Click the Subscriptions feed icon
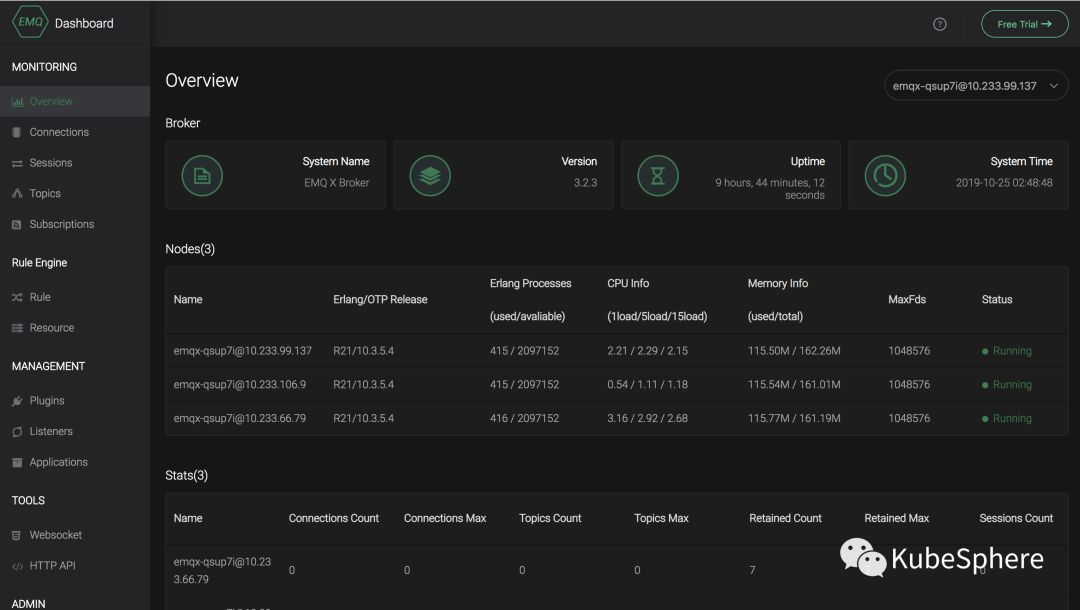 (x=17, y=224)
